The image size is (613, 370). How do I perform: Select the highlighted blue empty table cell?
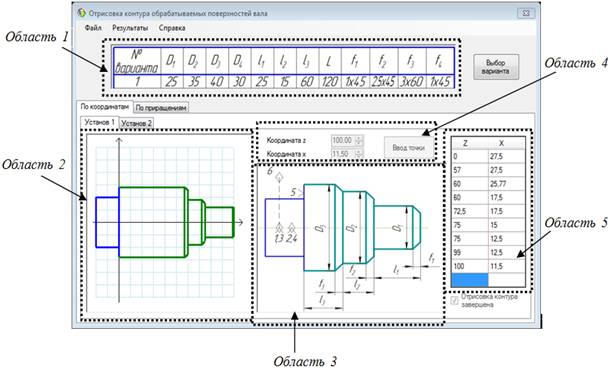point(470,280)
